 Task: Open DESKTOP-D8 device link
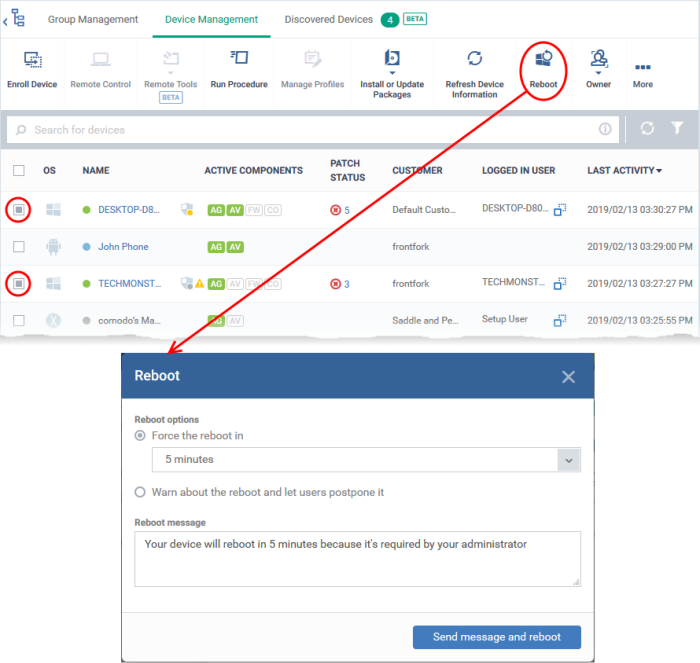coord(129,209)
